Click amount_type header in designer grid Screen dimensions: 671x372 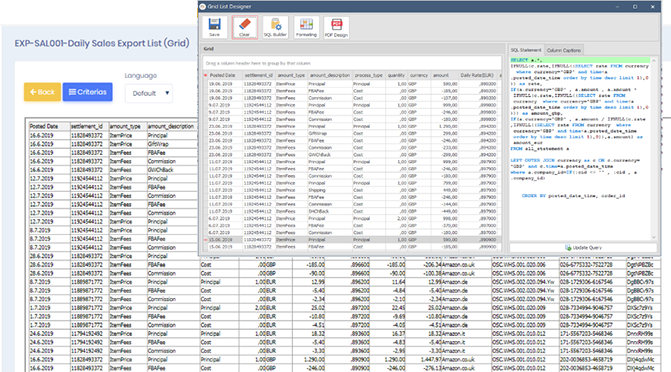291,75
